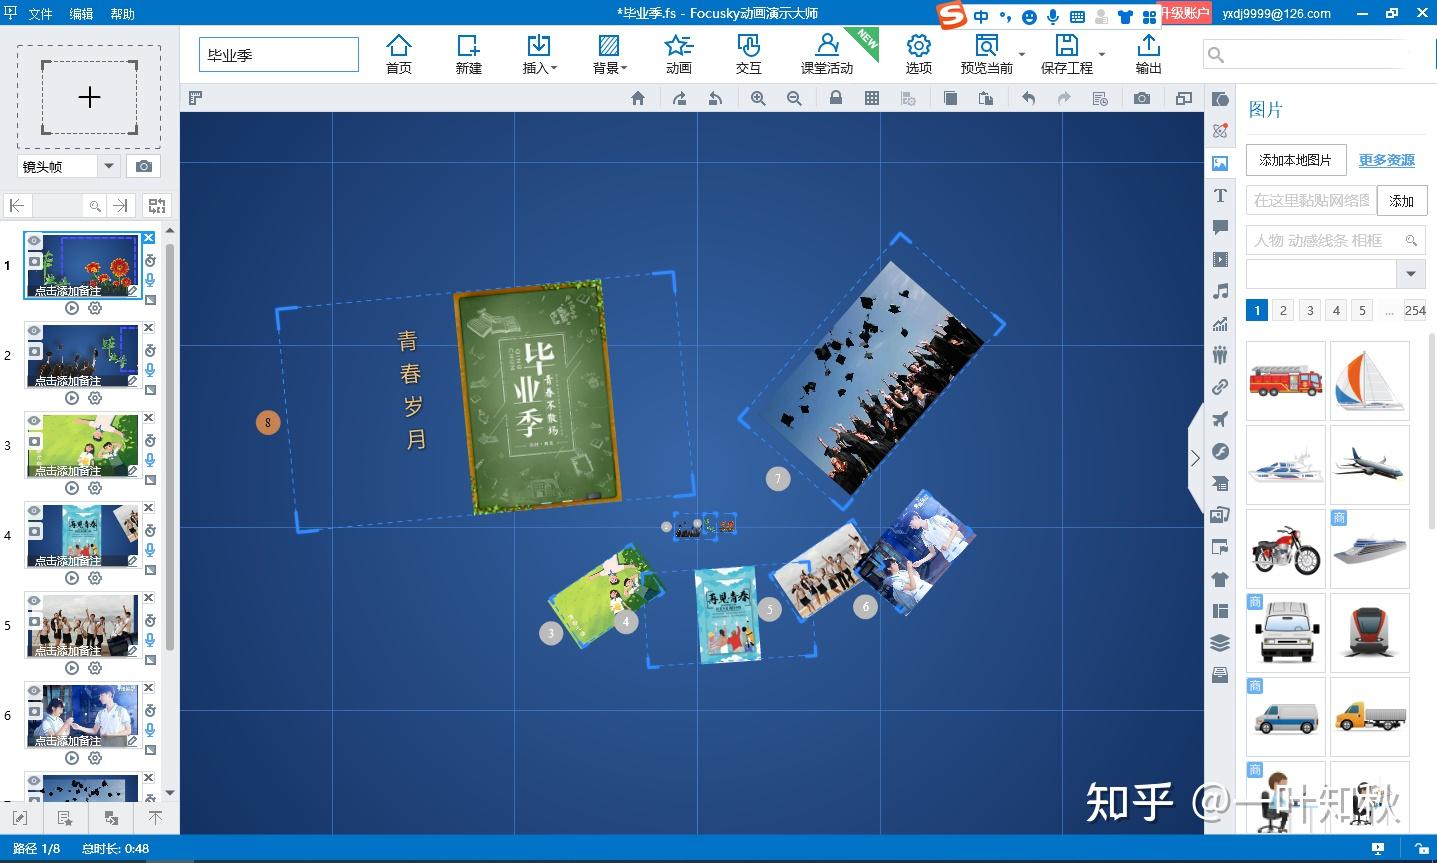Open the 文件 menu
The image size is (1437, 863).
coord(40,14)
